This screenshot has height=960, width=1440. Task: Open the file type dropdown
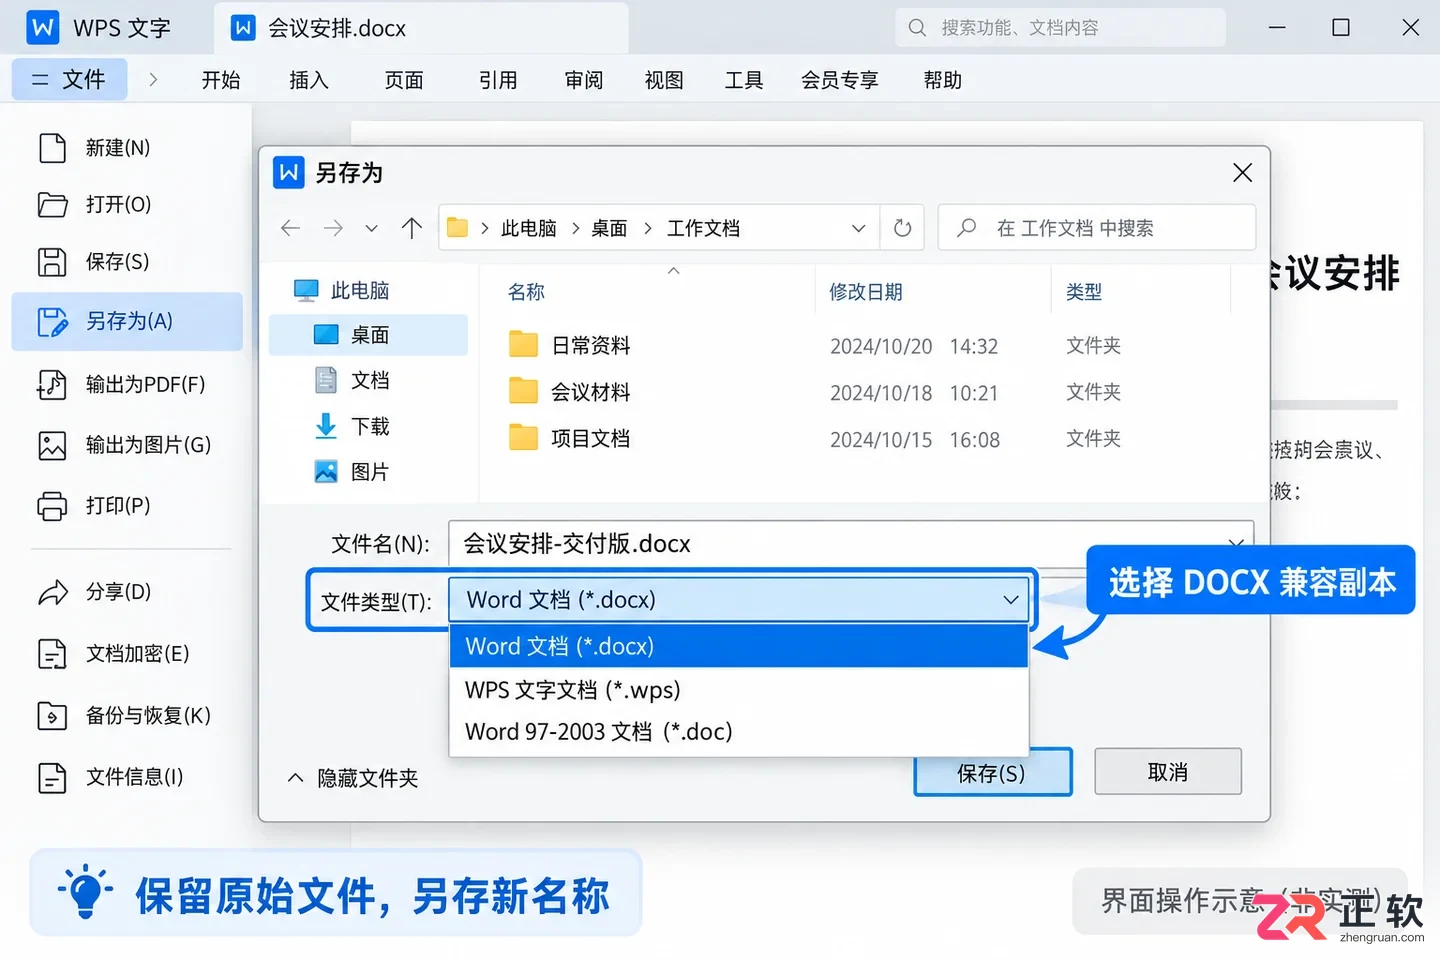tap(1011, 600)
